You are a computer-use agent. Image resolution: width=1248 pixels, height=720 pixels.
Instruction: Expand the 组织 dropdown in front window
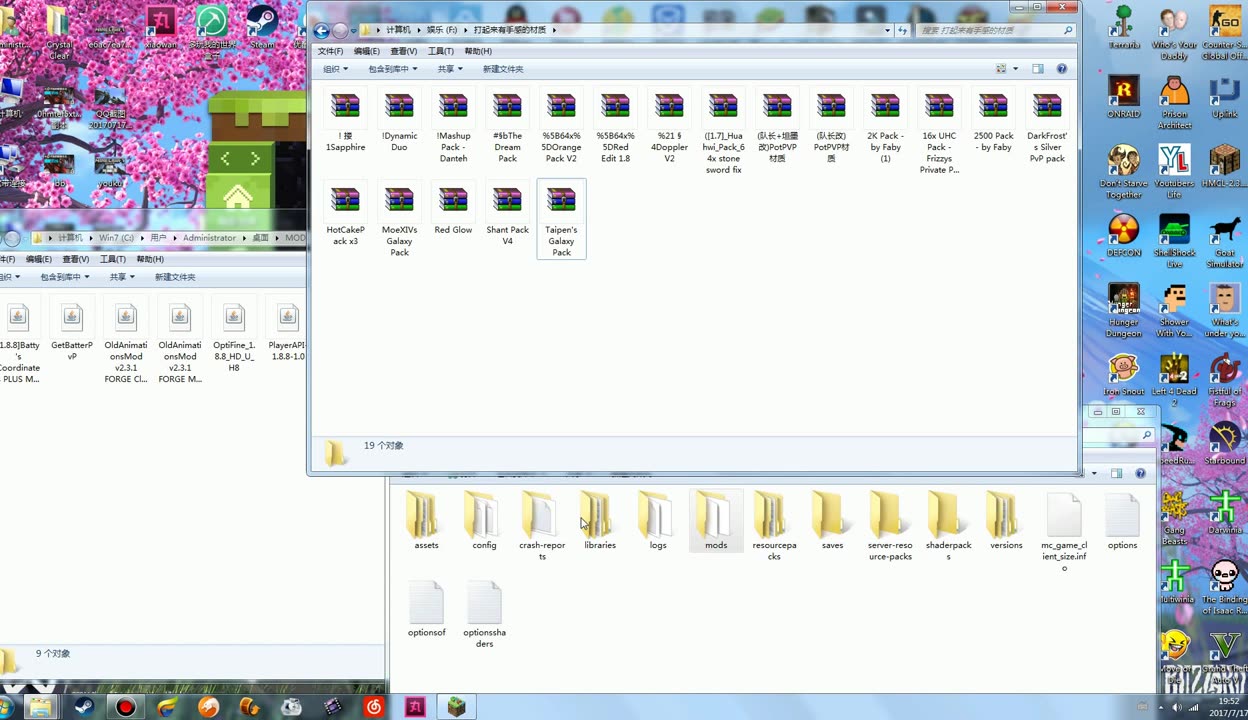point(335,69)
